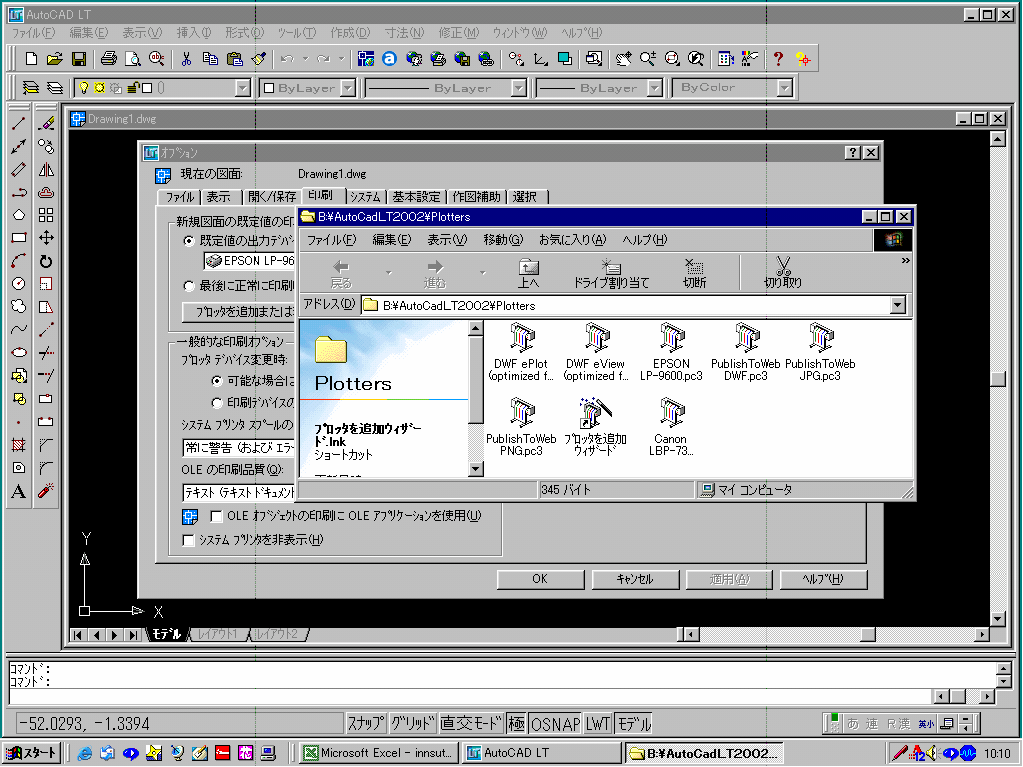Click OK in the Options dialog
1023x767 pixels.
[540, 579]
